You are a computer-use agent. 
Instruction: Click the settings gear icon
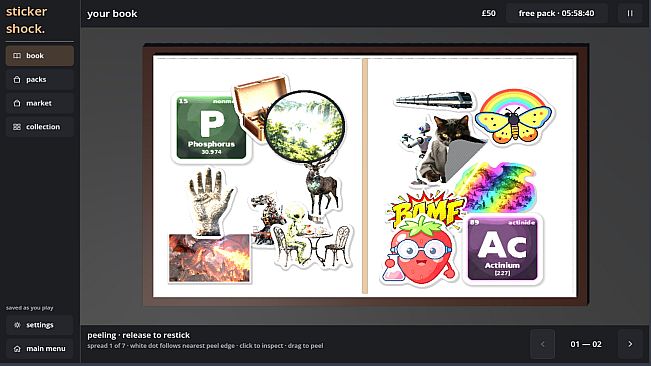pyautogui.click(x=17, y=325)
